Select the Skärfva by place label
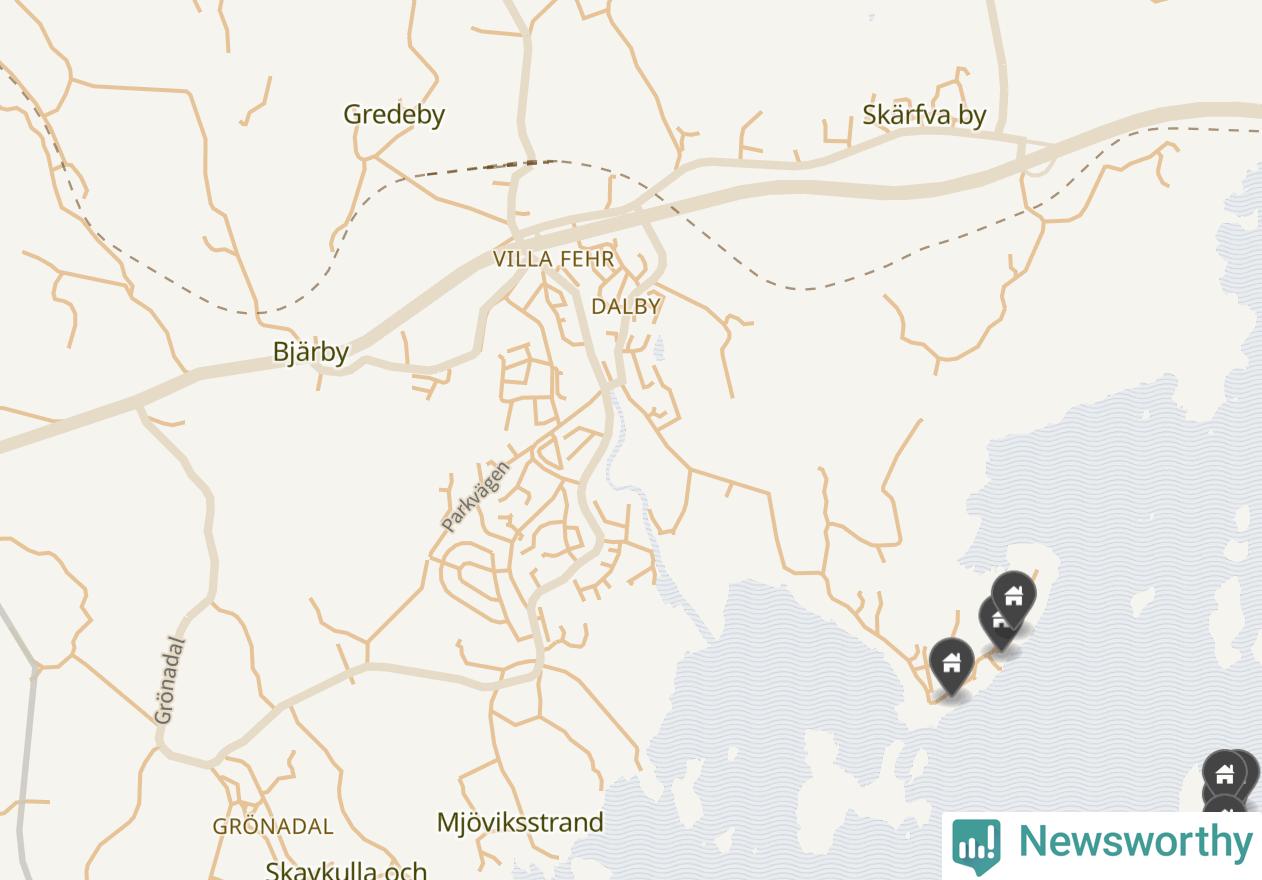The width and height of the screenshot is (1262, 880). click(x=925, y=115)
